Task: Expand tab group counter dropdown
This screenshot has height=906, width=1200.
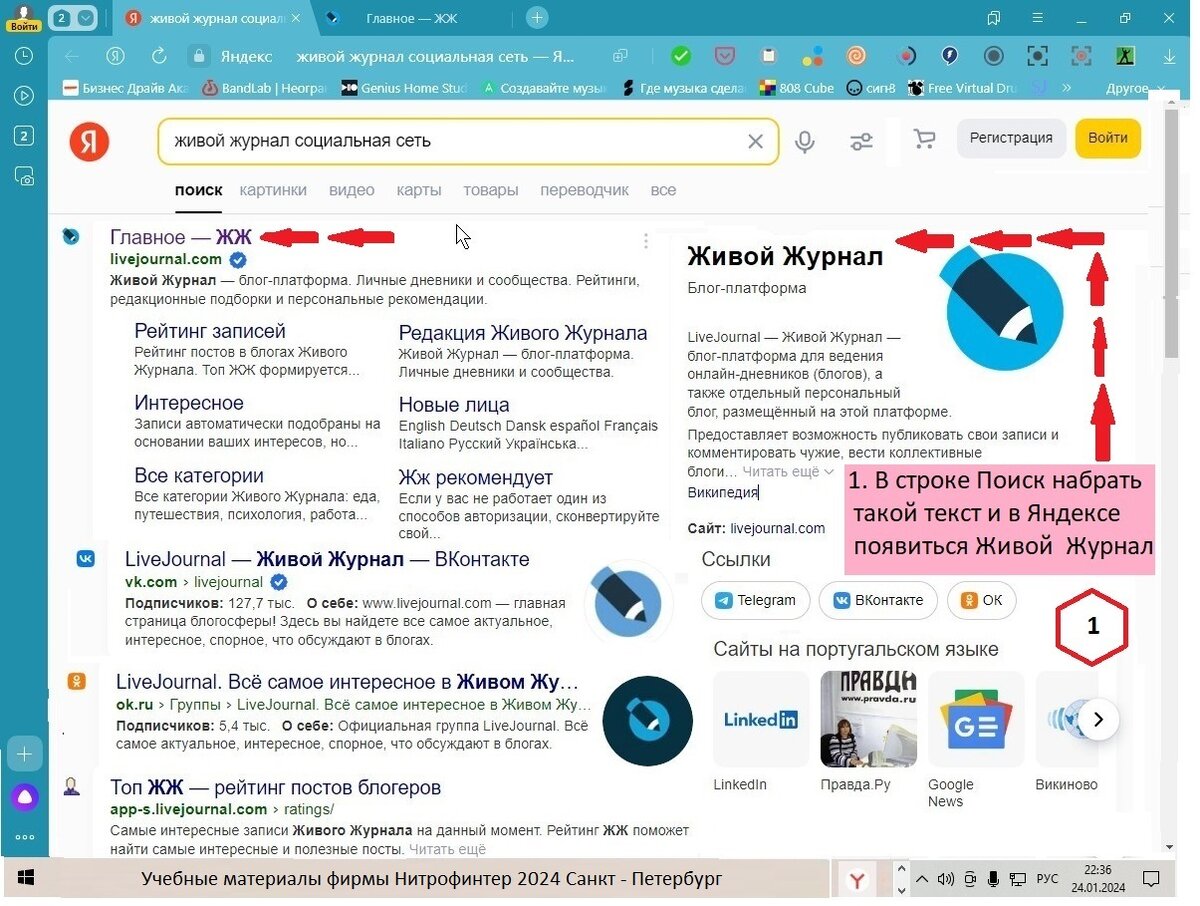Action: pyautogui.click(x=86, y=18)
